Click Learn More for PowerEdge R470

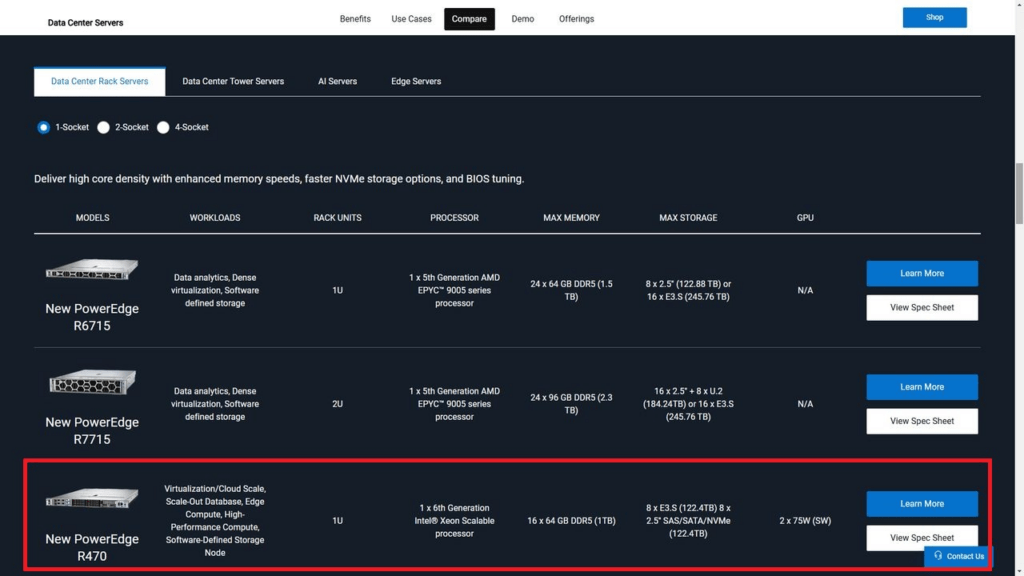coord(921,504)
